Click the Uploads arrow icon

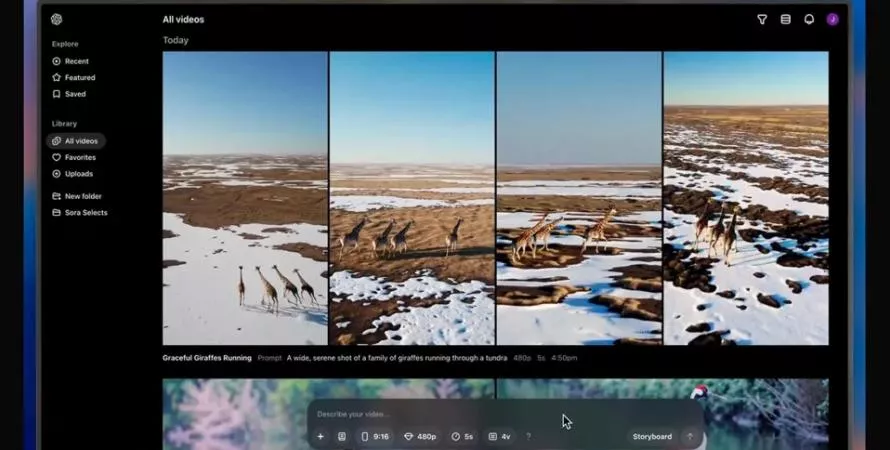point(56,174)
